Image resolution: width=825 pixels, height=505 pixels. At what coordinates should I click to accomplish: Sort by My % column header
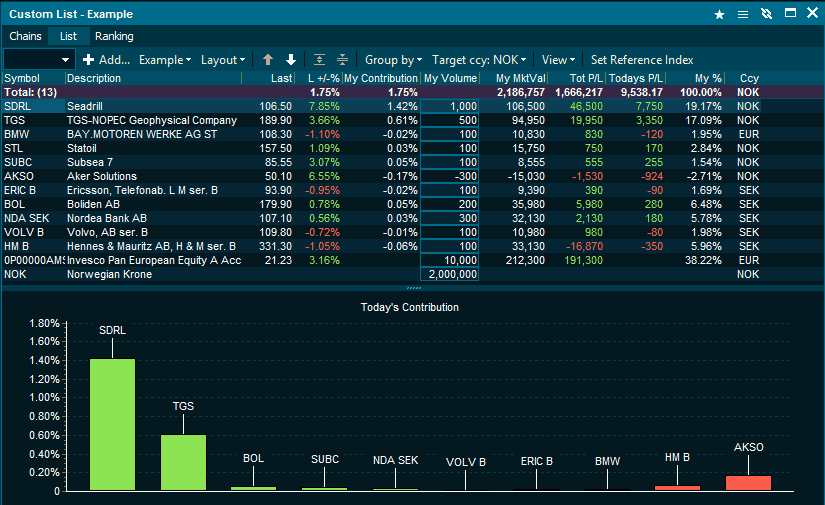pos(696,78)
